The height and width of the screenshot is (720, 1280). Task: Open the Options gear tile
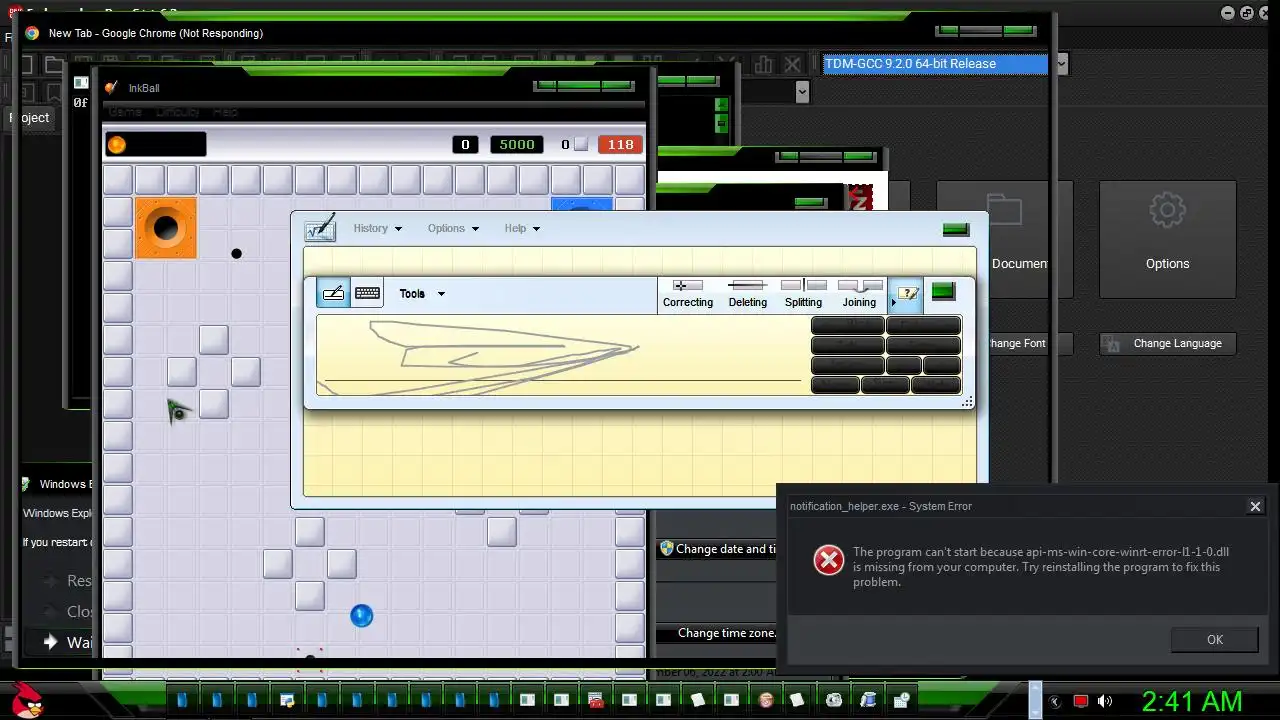[x=1168, y=240]
